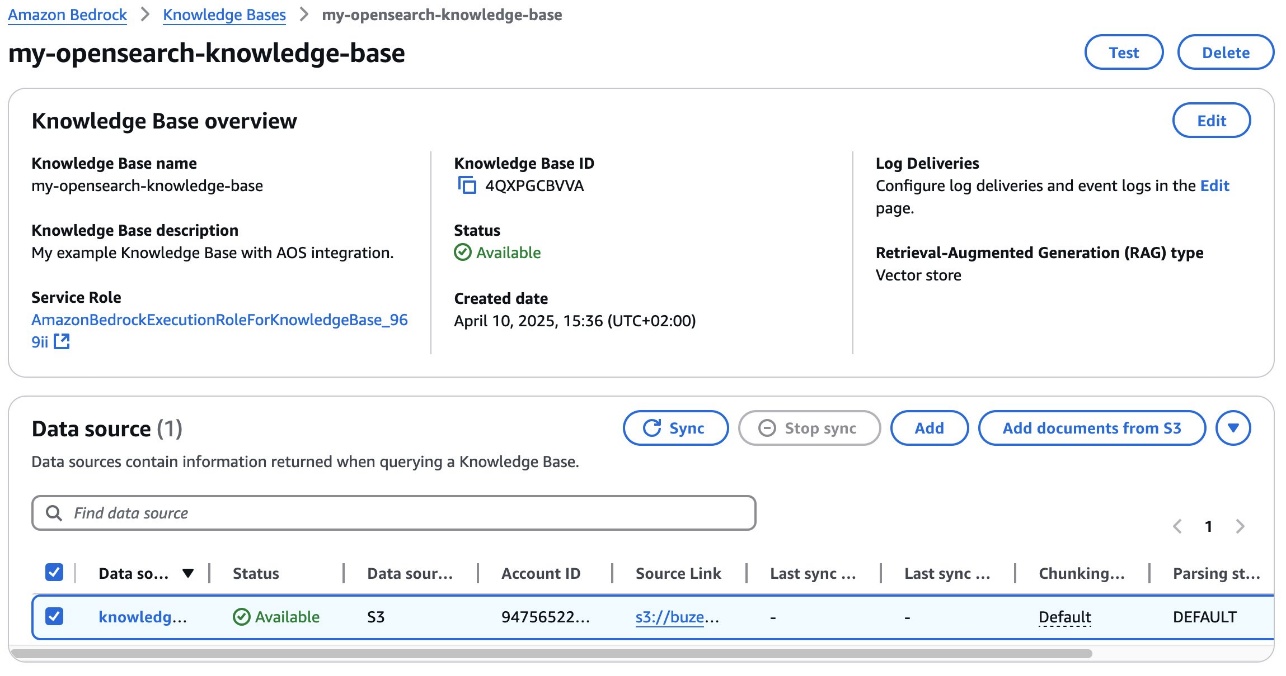The width and height of the screenshot is (1286, 676).
Task: Open the s3://buze source link
Action: click(x=677, y=617)
